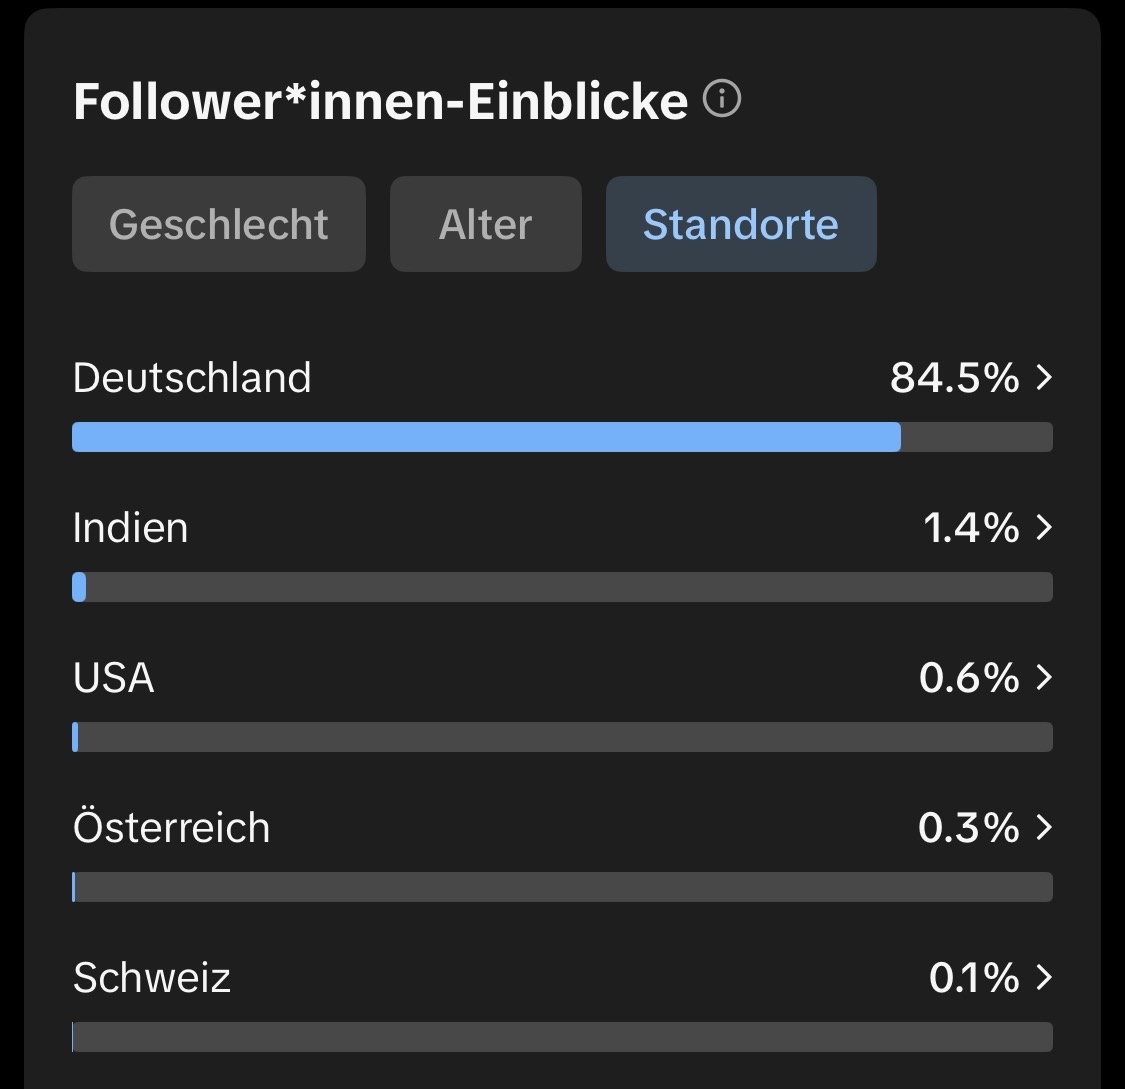Click the Deutschland country label

pos(192,378)
